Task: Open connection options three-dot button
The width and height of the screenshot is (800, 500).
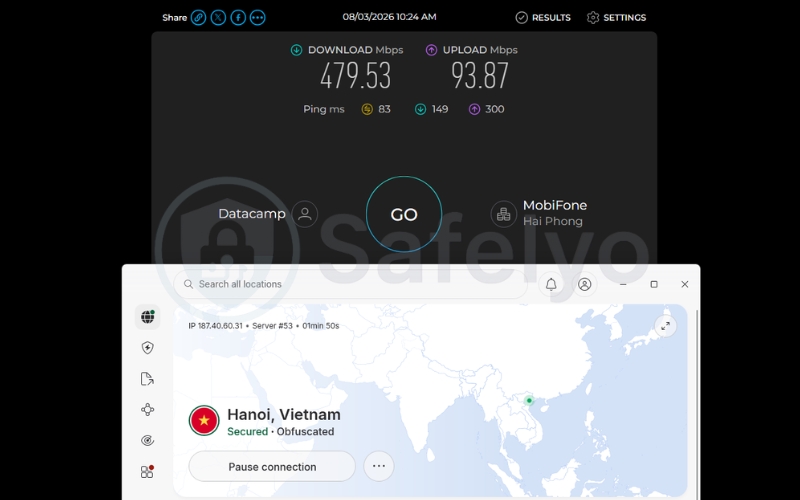Action: tap(379, 466)
